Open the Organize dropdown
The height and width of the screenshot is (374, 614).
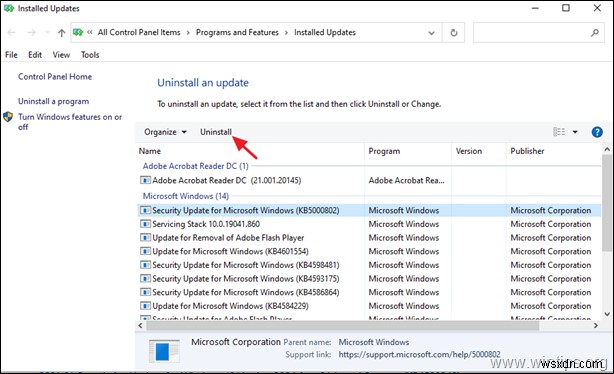pos(165,132)
